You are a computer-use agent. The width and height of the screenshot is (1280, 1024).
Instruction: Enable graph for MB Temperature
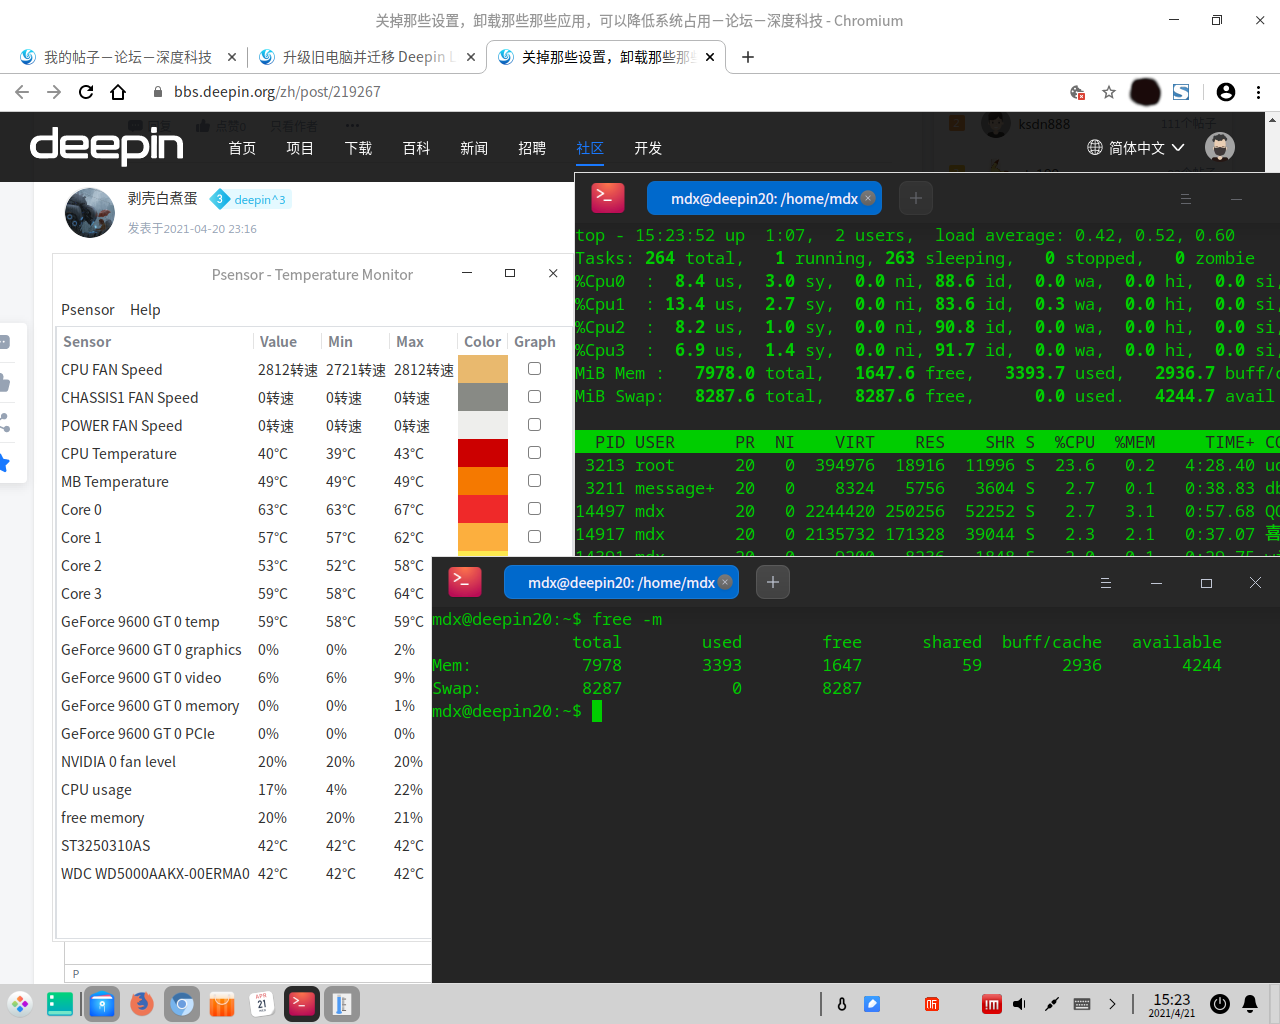535,481
